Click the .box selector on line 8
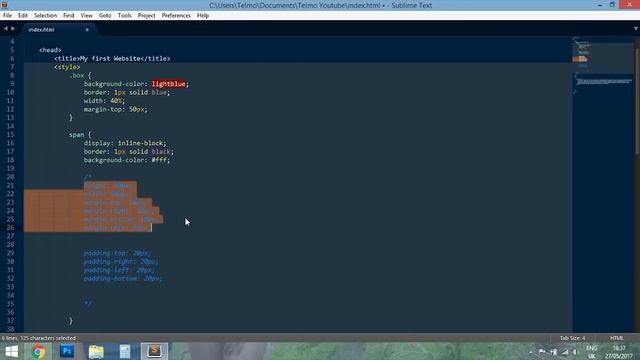The width and height of the screenshot is (640, 360). coord(76,76)
